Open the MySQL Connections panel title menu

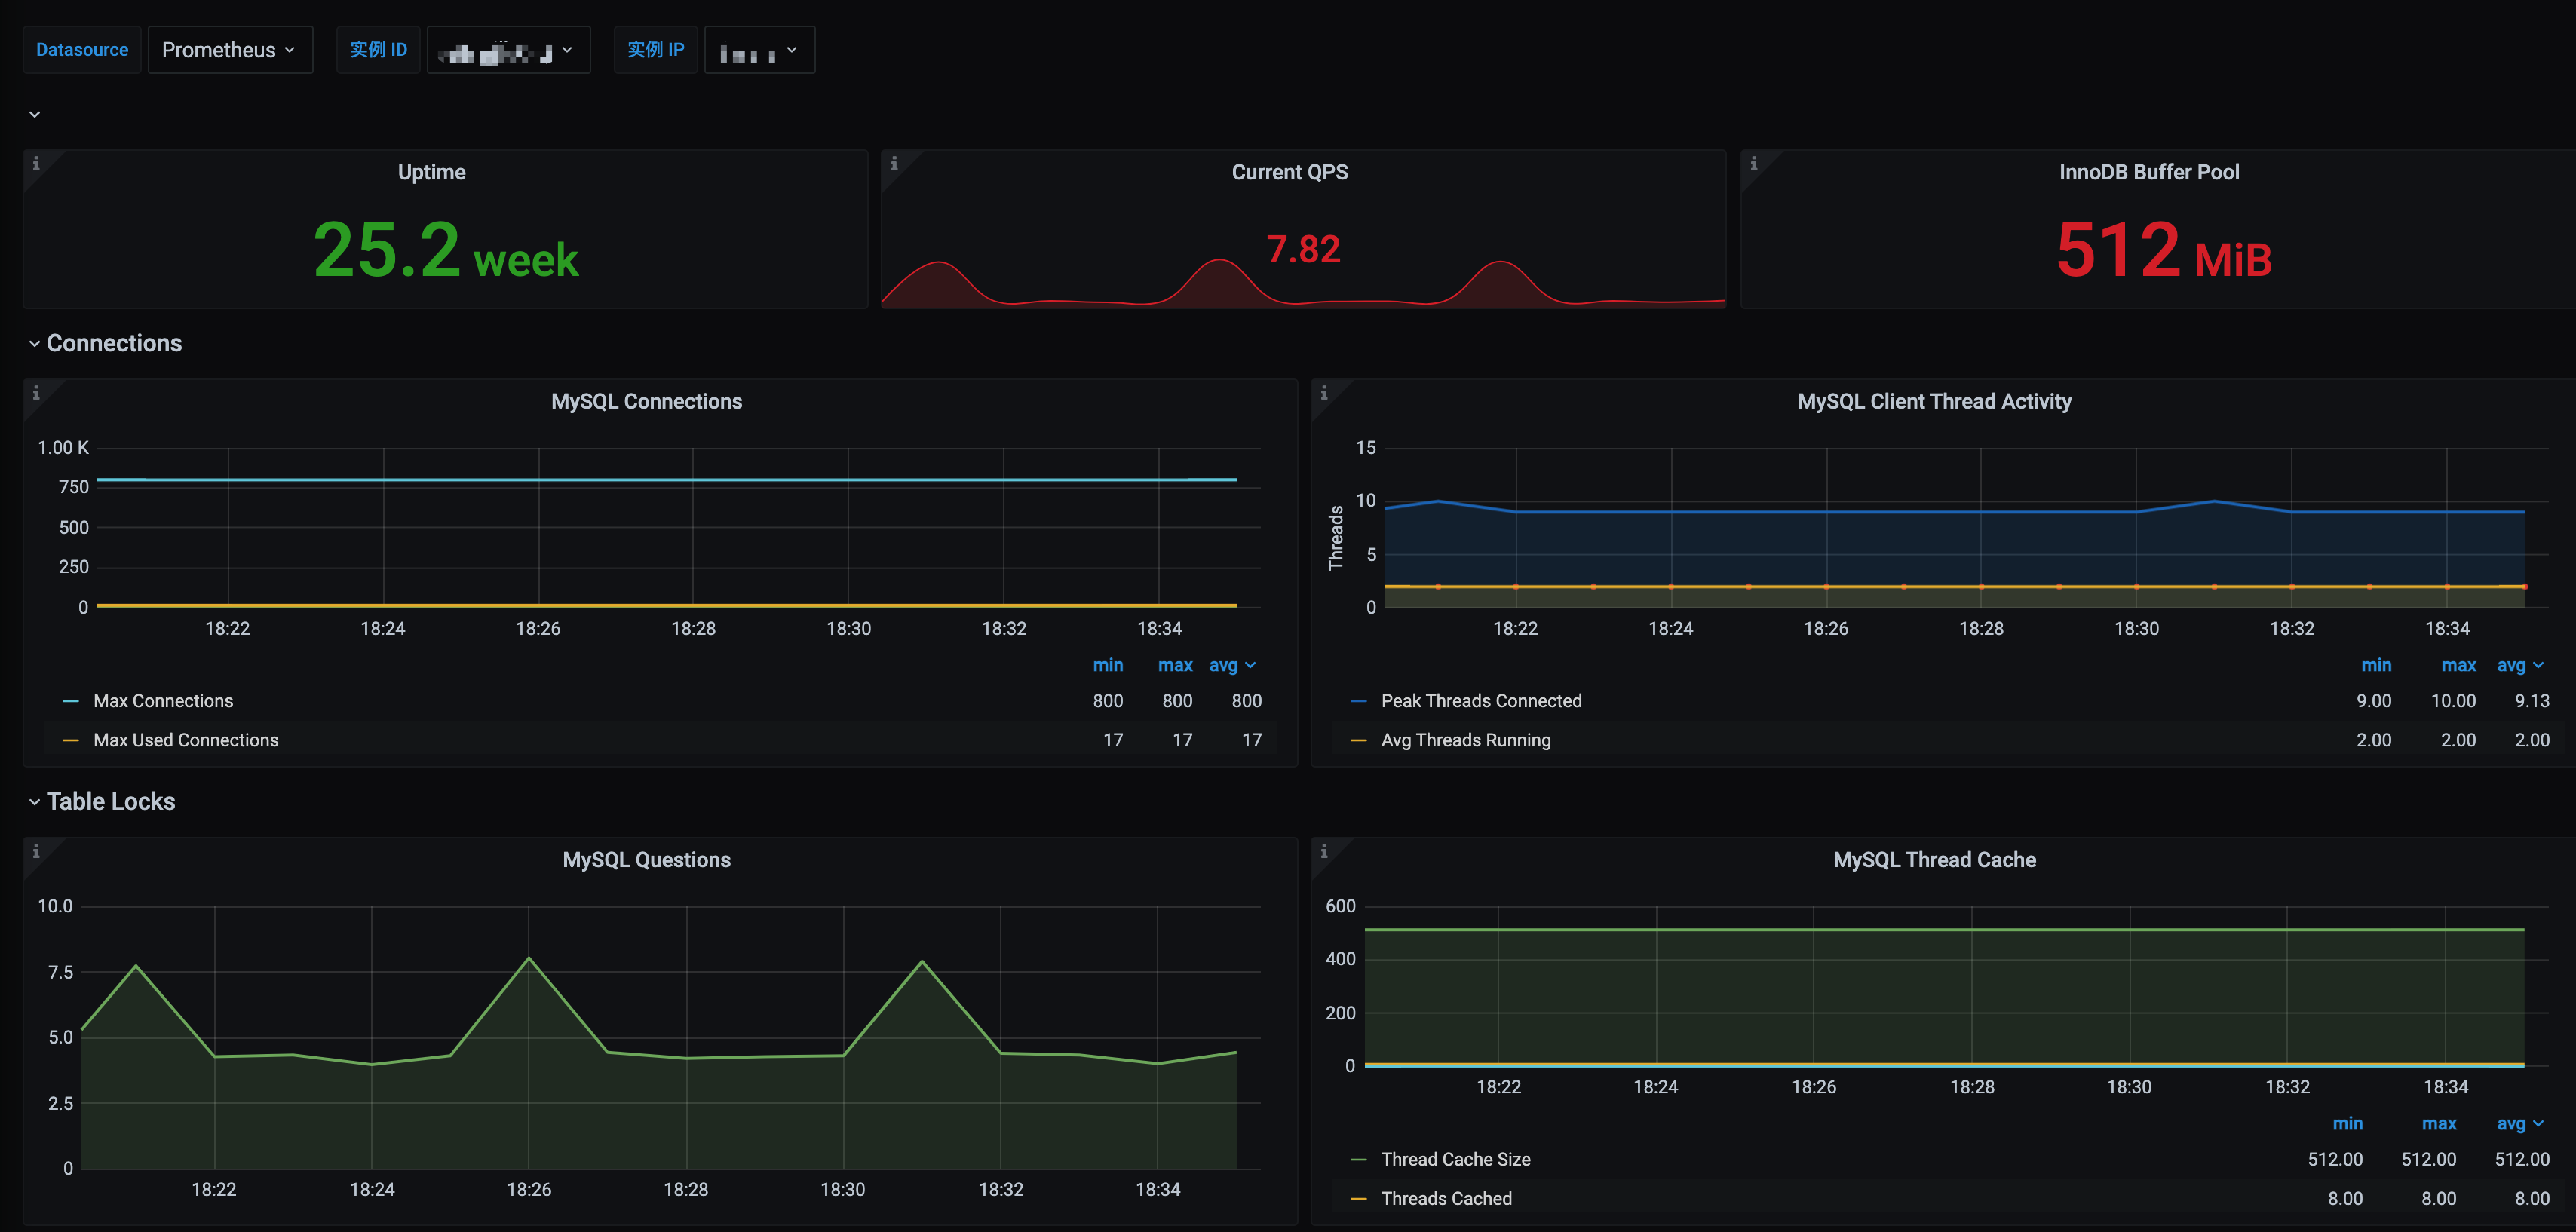pyautogui.click(x=646, y=401)
